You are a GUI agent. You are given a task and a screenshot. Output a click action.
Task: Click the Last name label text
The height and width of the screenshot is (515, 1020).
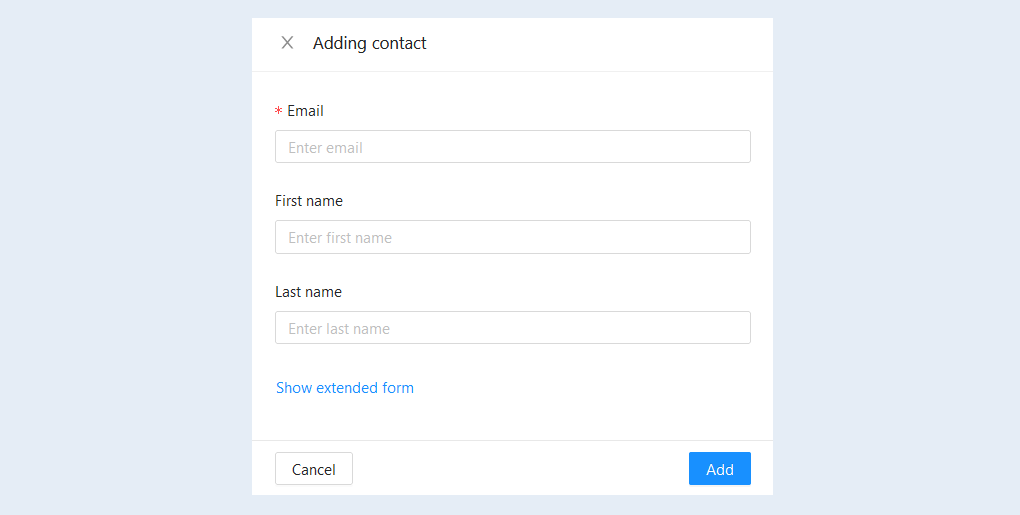click(308, 292)
